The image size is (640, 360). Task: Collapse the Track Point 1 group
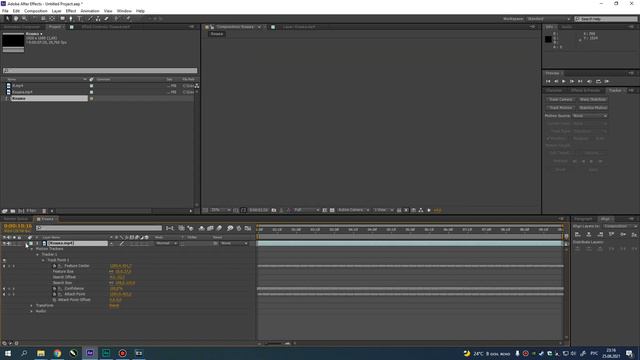coord(43,260)
